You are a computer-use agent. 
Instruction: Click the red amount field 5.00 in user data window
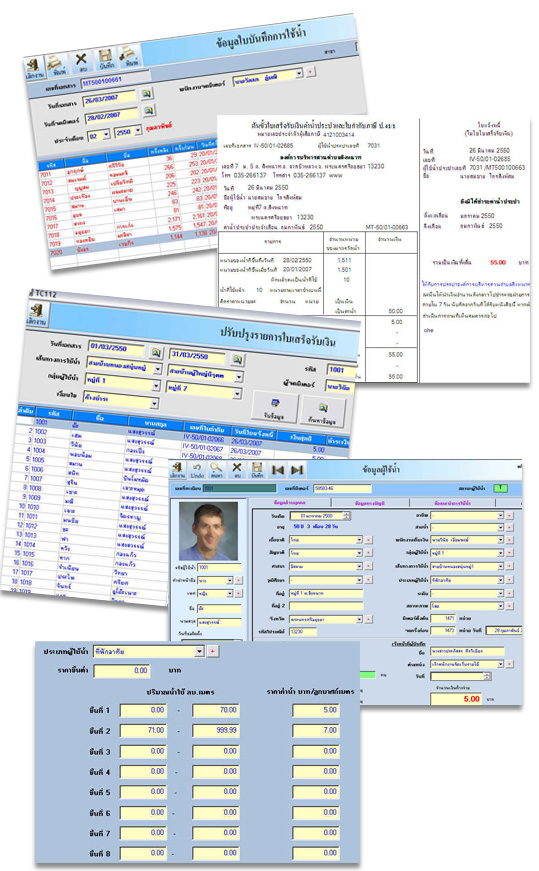pyautogui.click(x=457, y=699)
